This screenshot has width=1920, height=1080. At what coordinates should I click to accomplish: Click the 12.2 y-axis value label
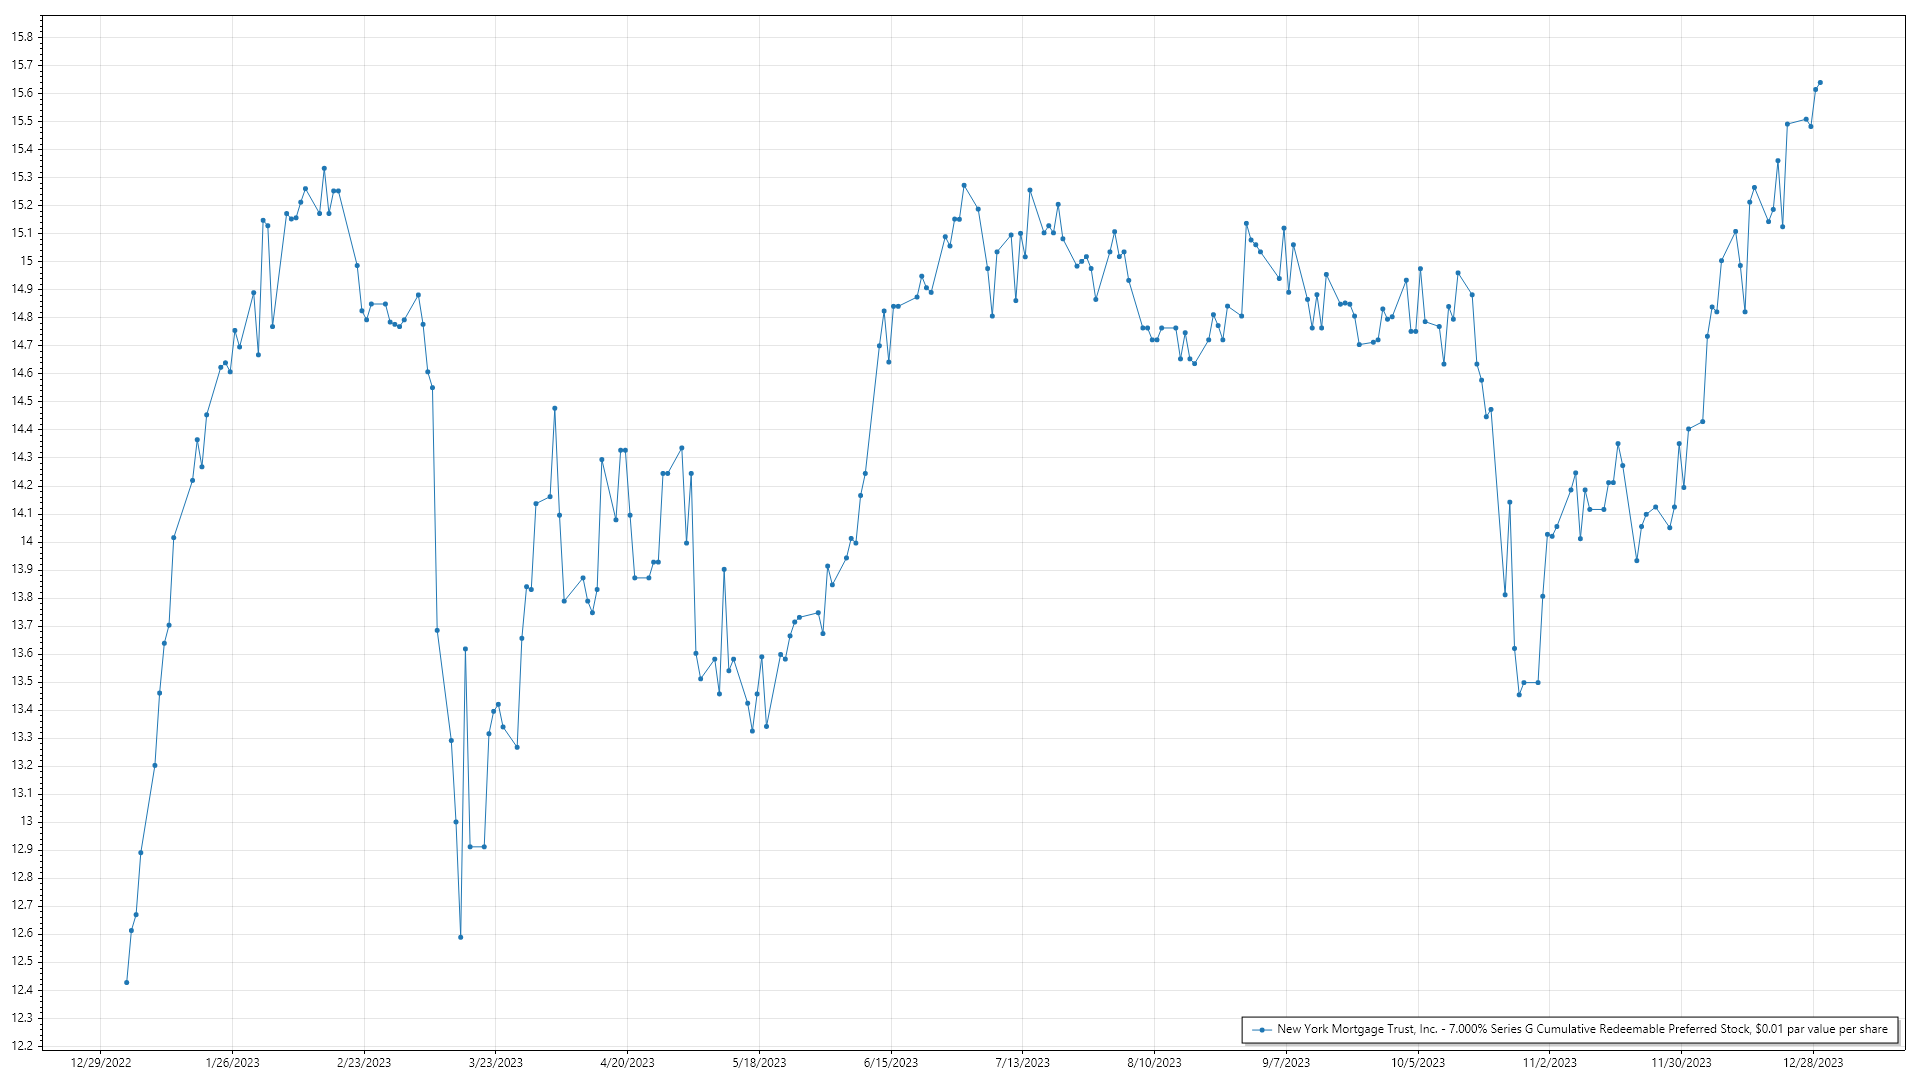coord(22,1046)
